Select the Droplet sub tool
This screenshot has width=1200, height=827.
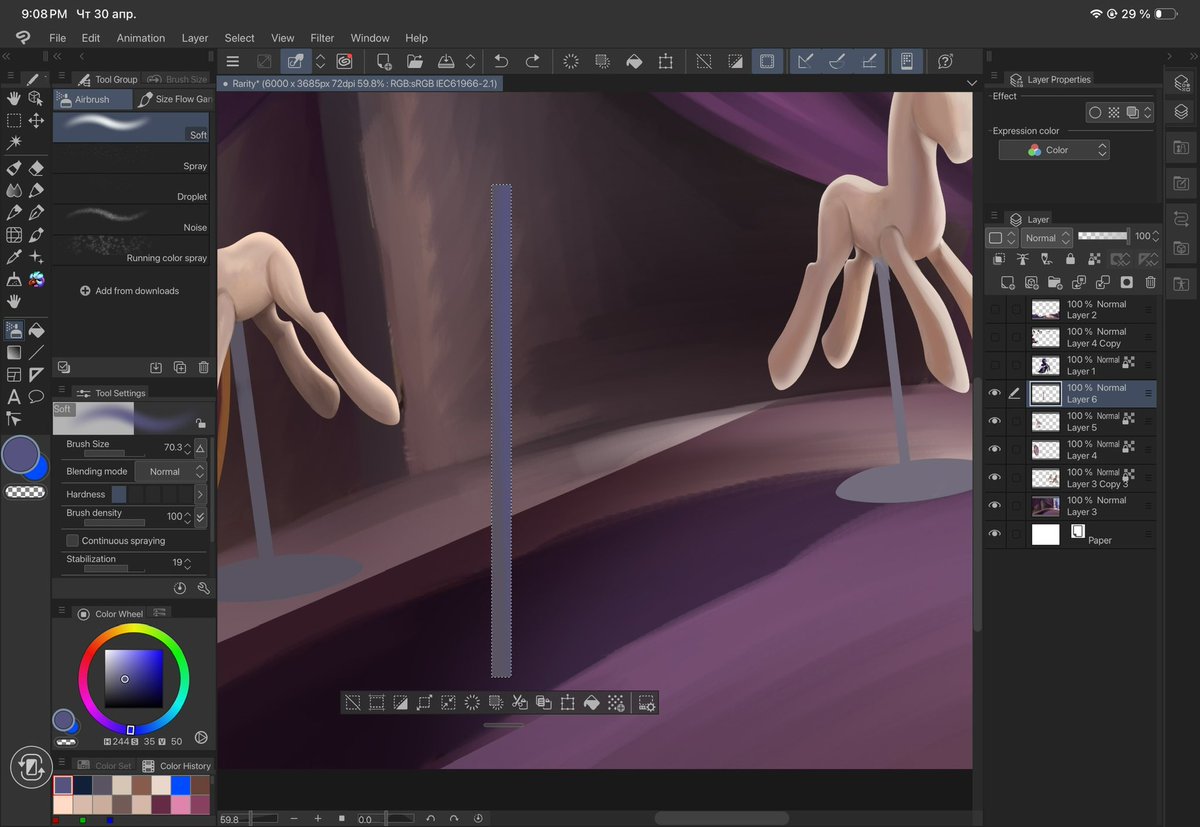point(132,189)
